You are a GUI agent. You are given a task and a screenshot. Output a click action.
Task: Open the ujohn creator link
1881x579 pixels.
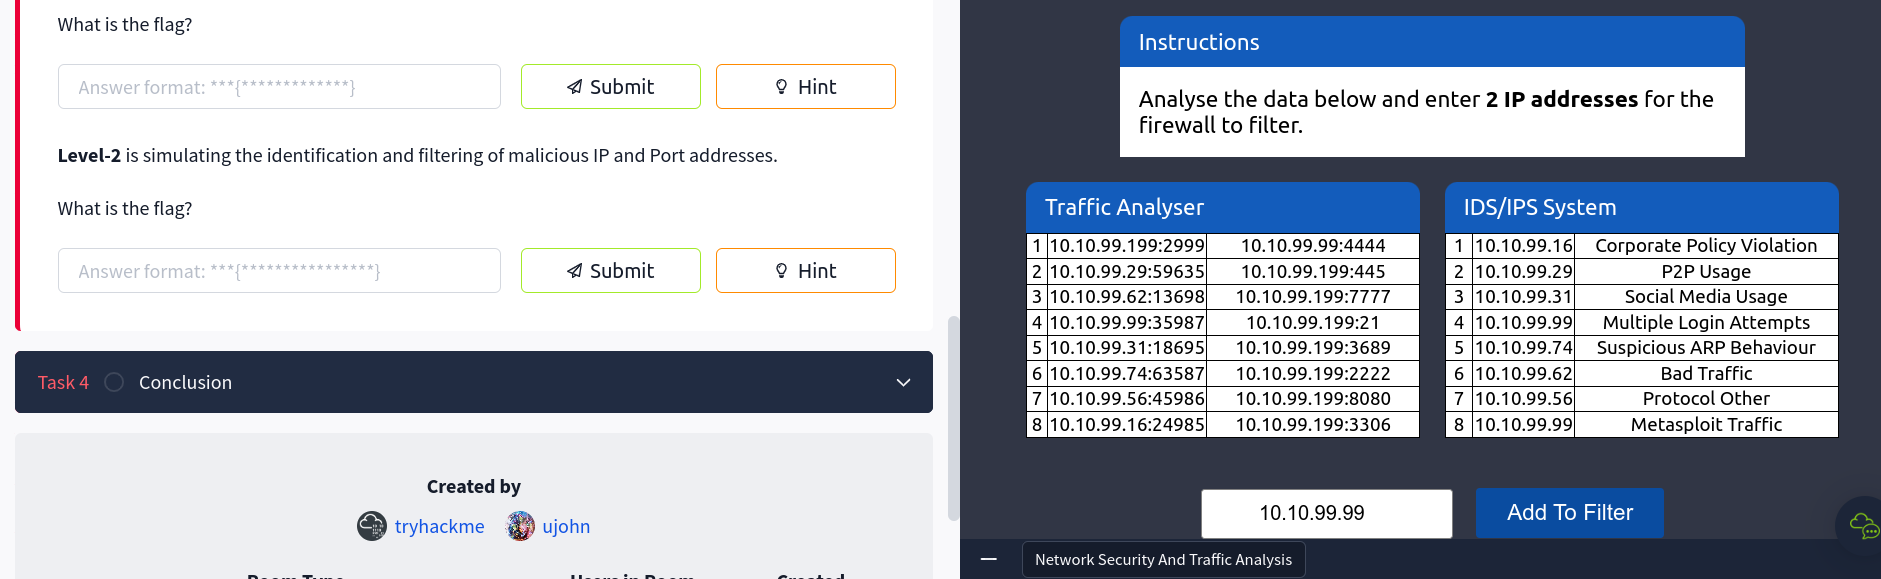566,526
